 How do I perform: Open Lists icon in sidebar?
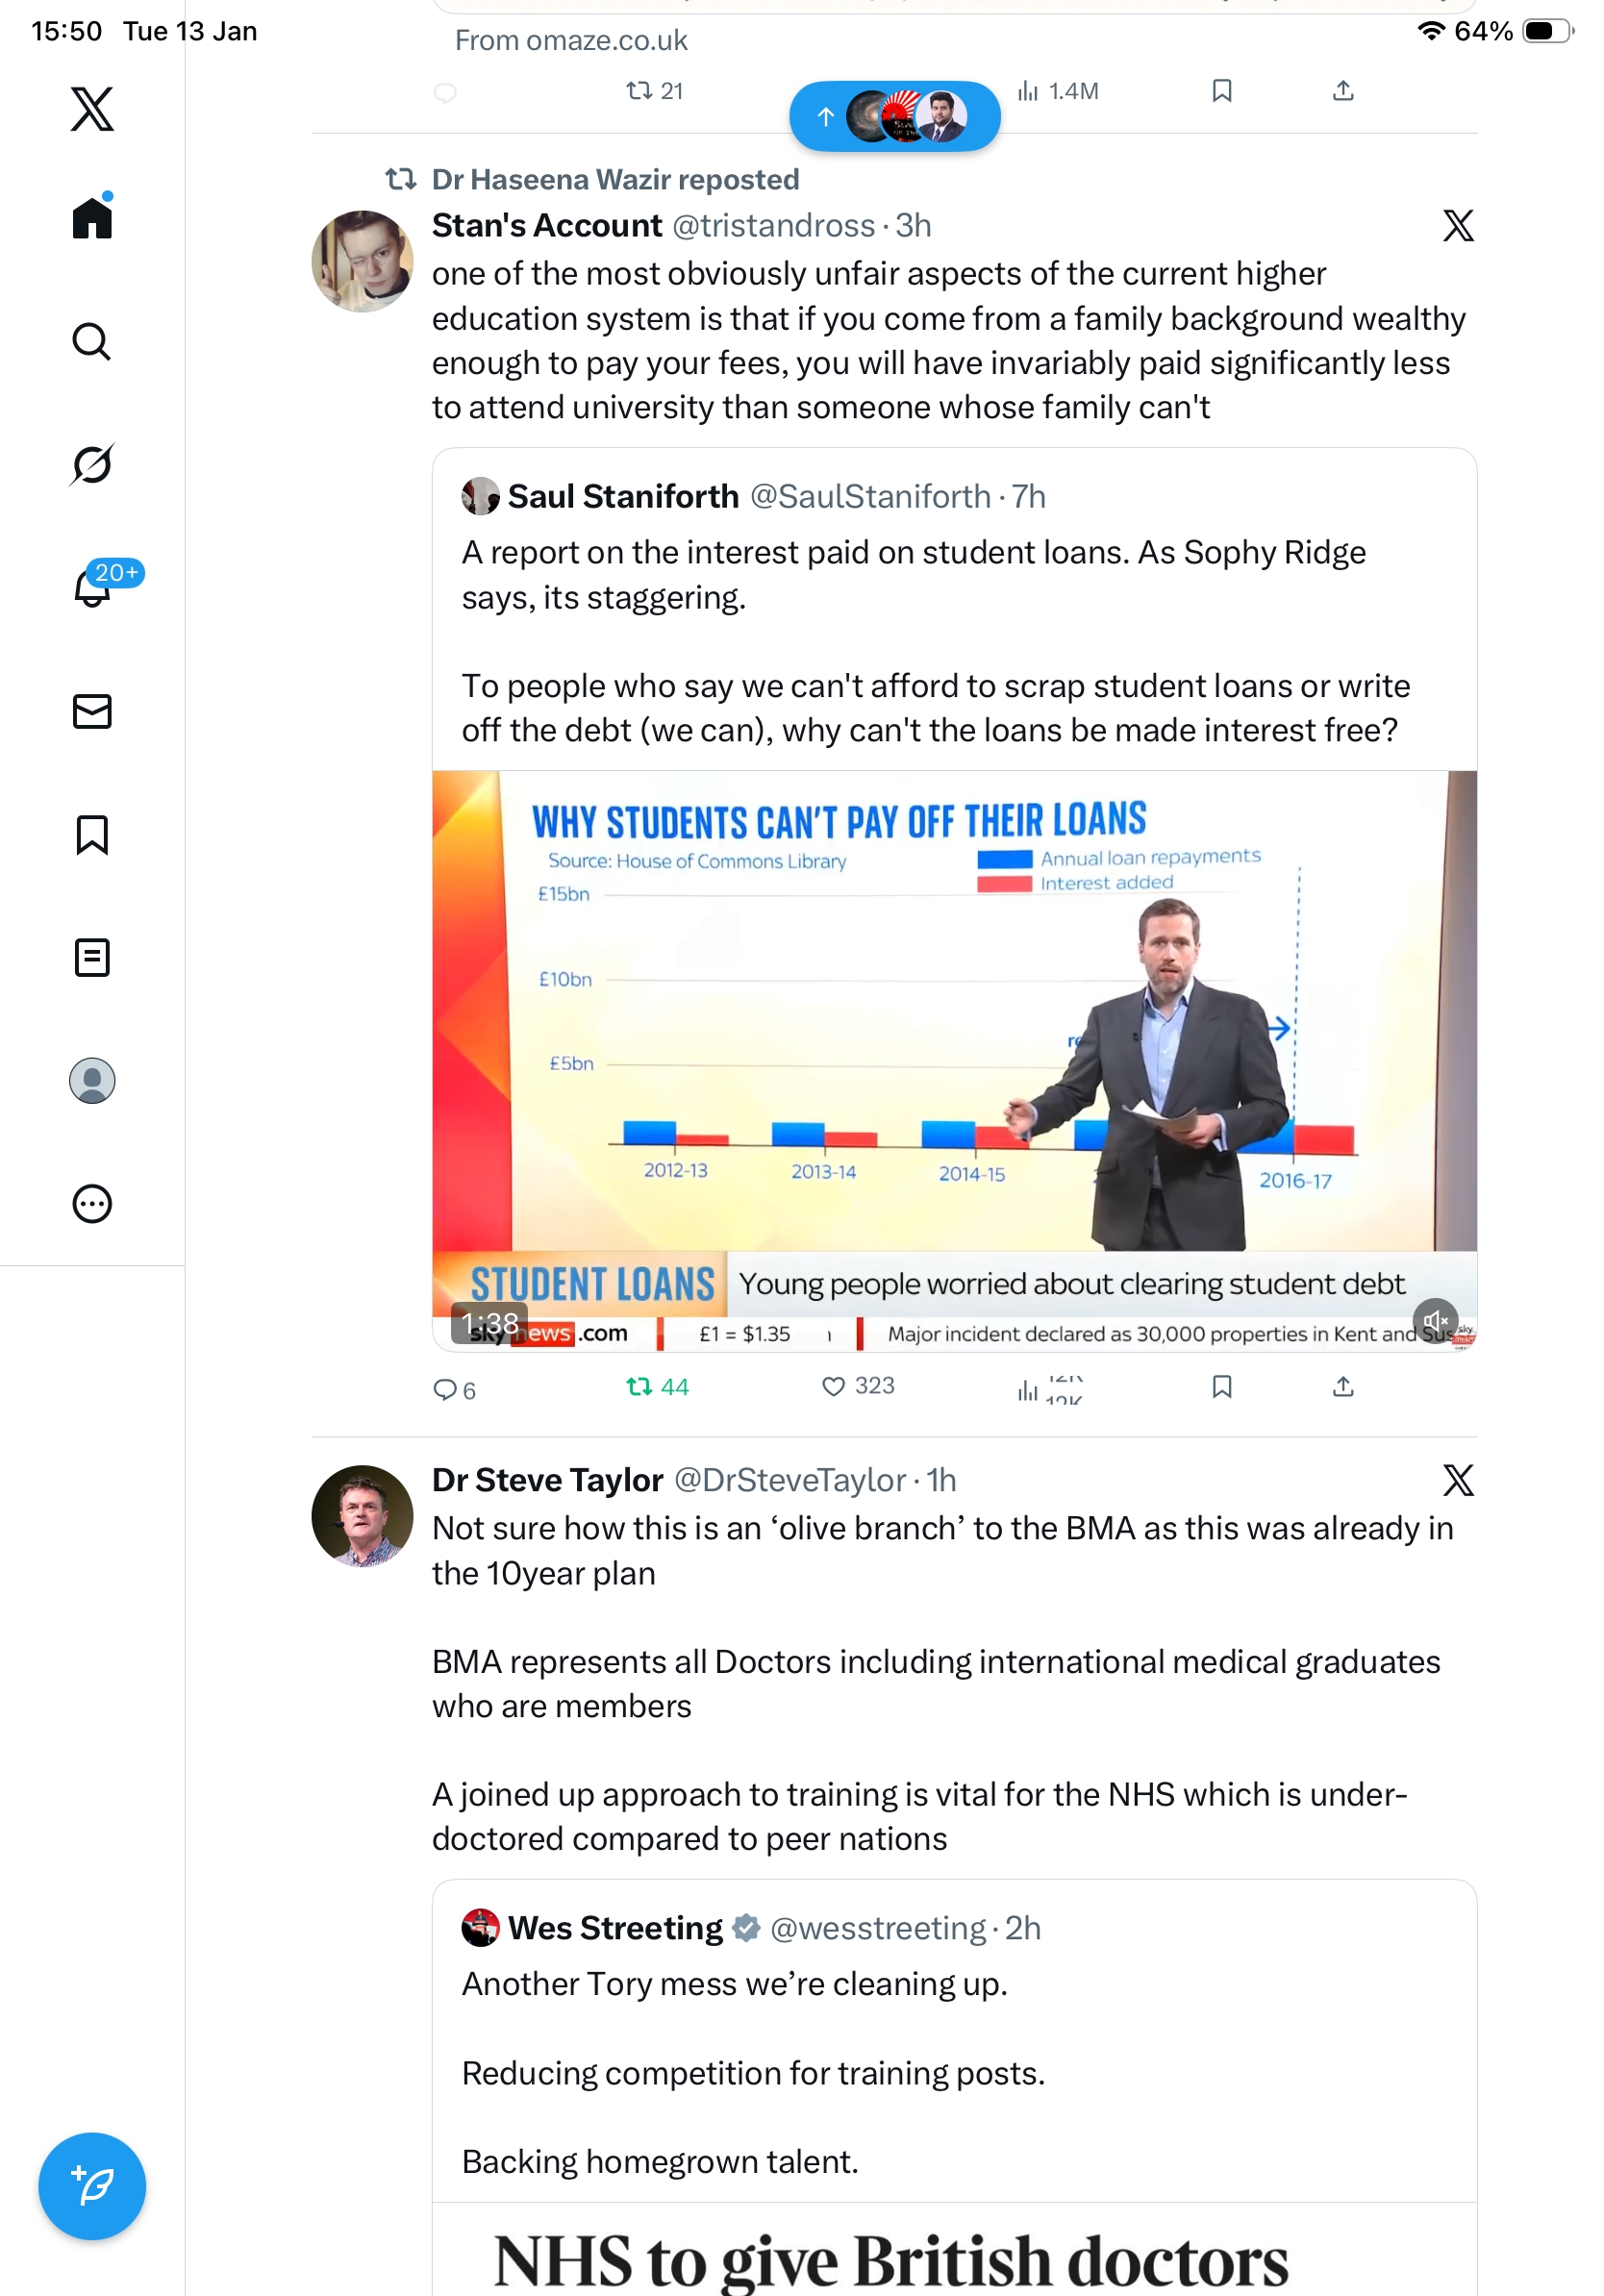click(92, 957)
